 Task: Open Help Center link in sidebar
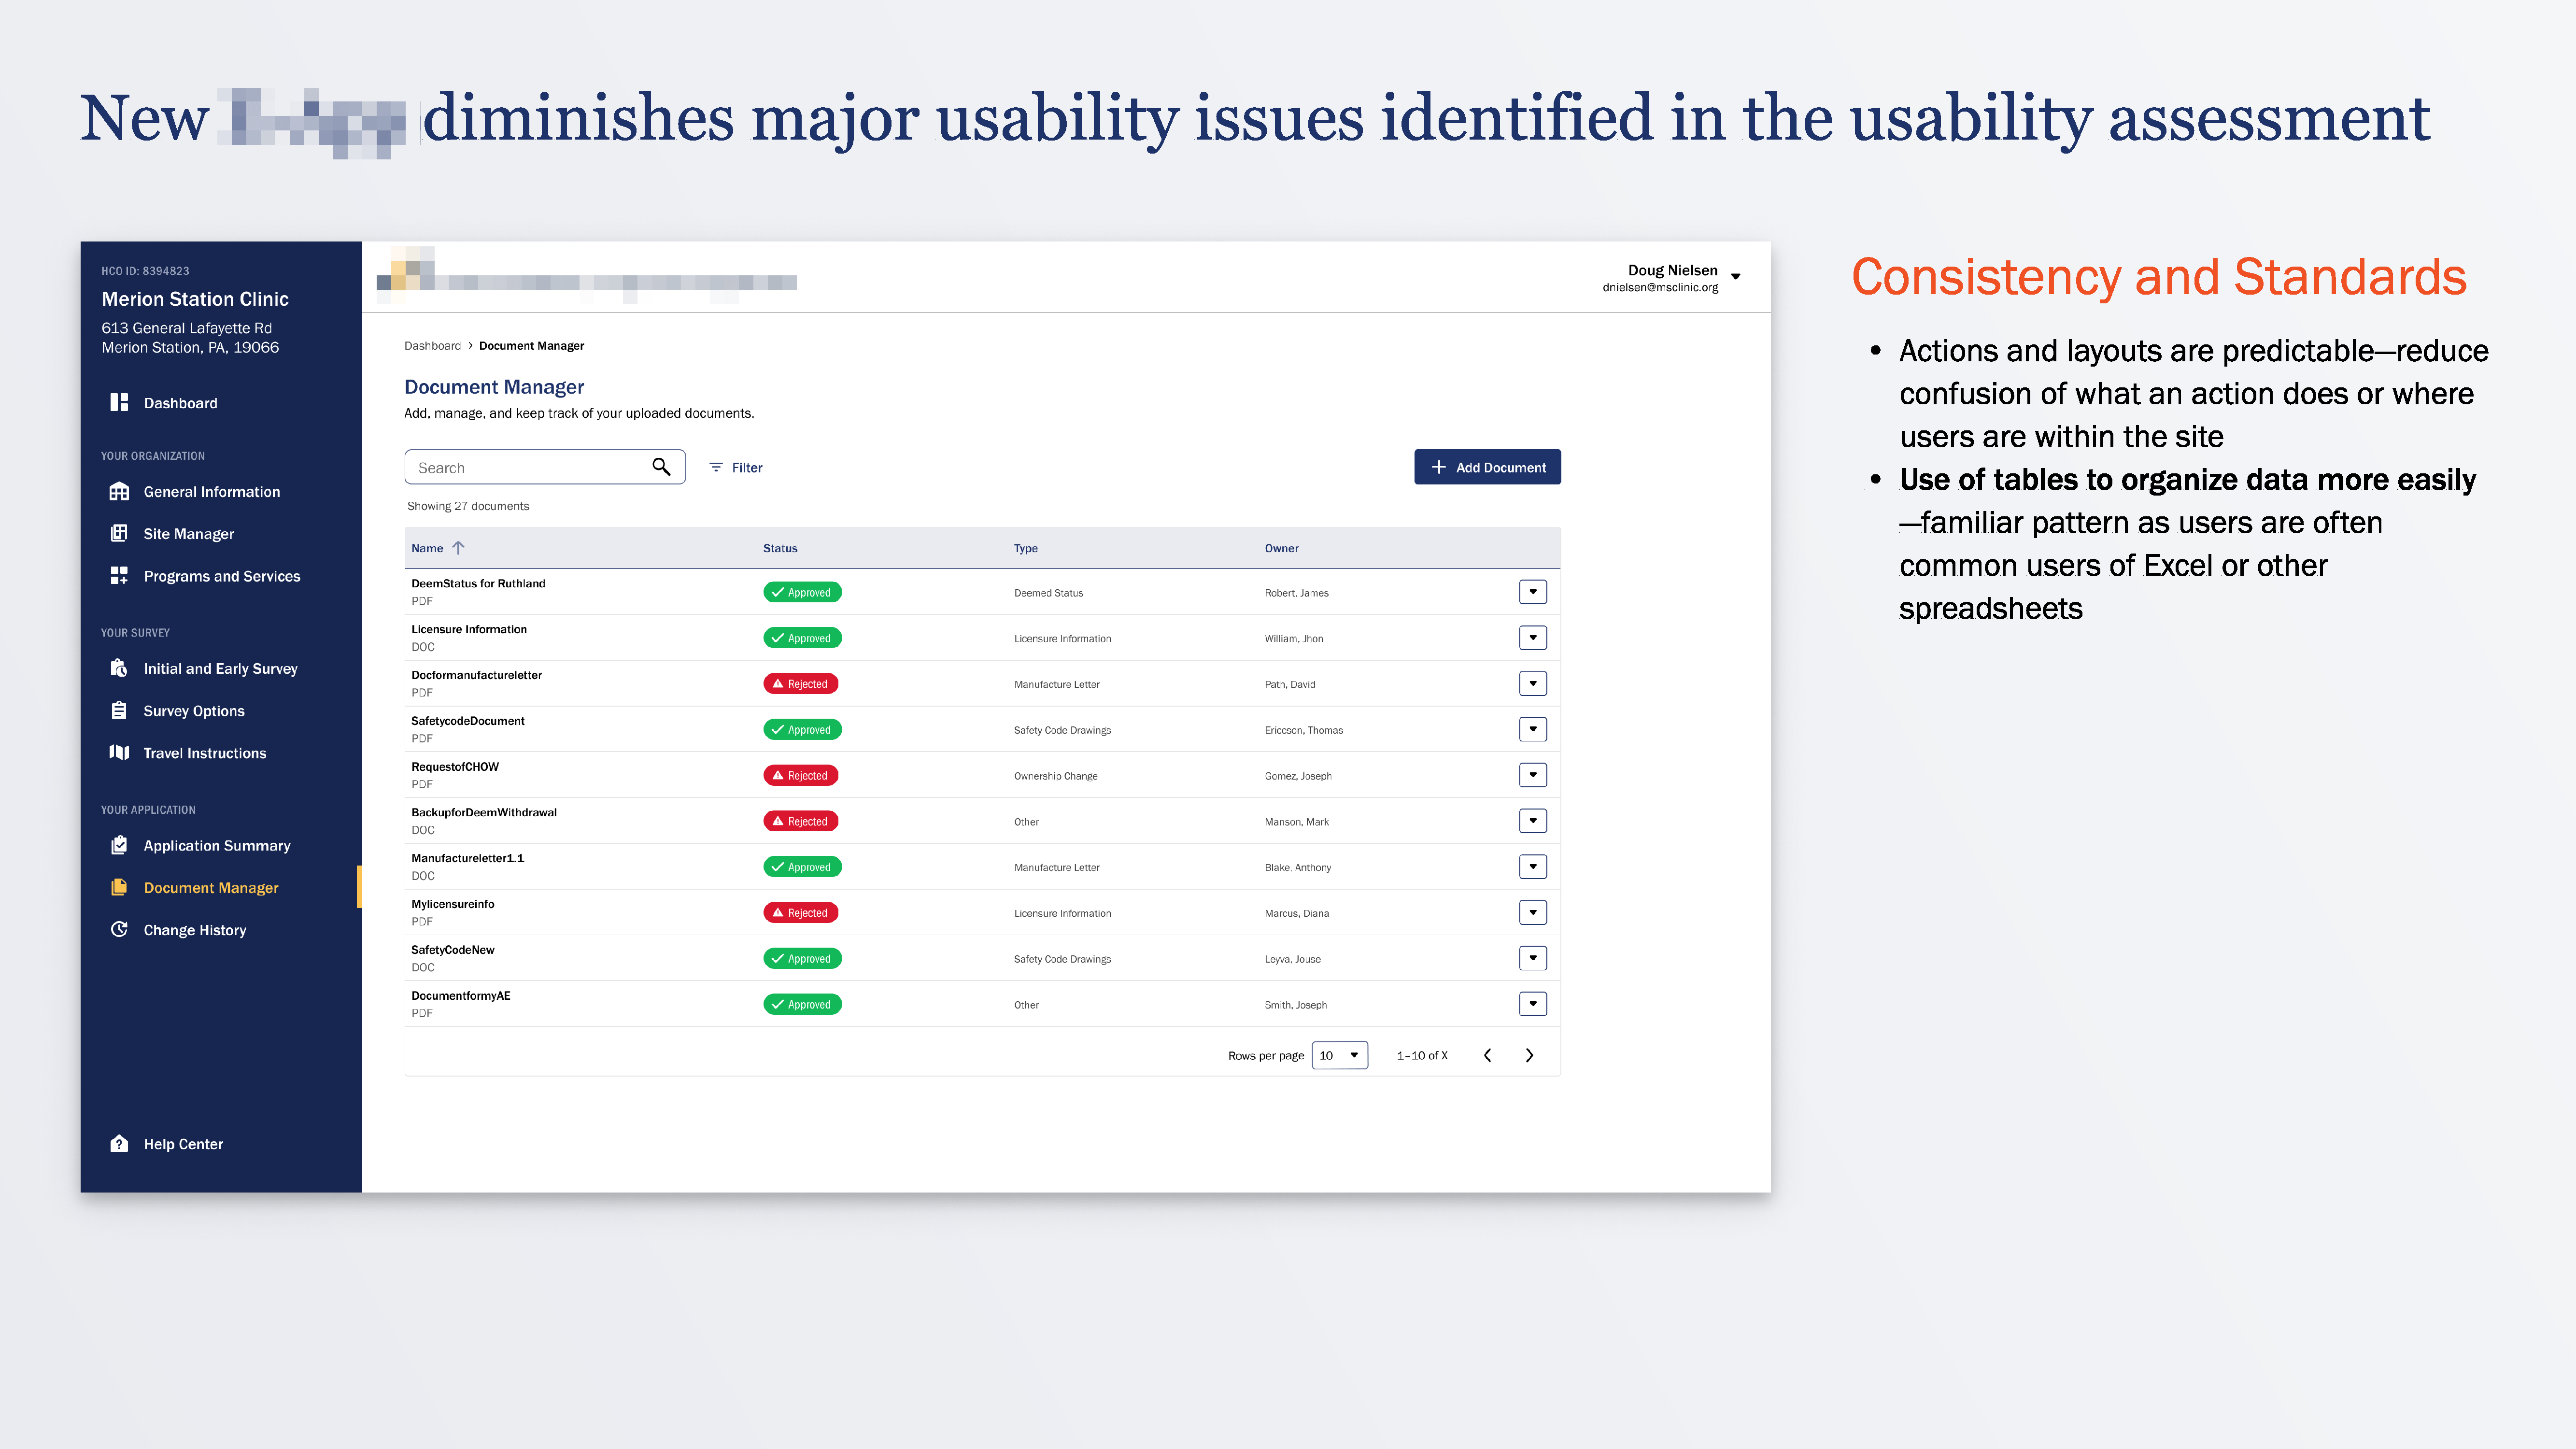183,1144
